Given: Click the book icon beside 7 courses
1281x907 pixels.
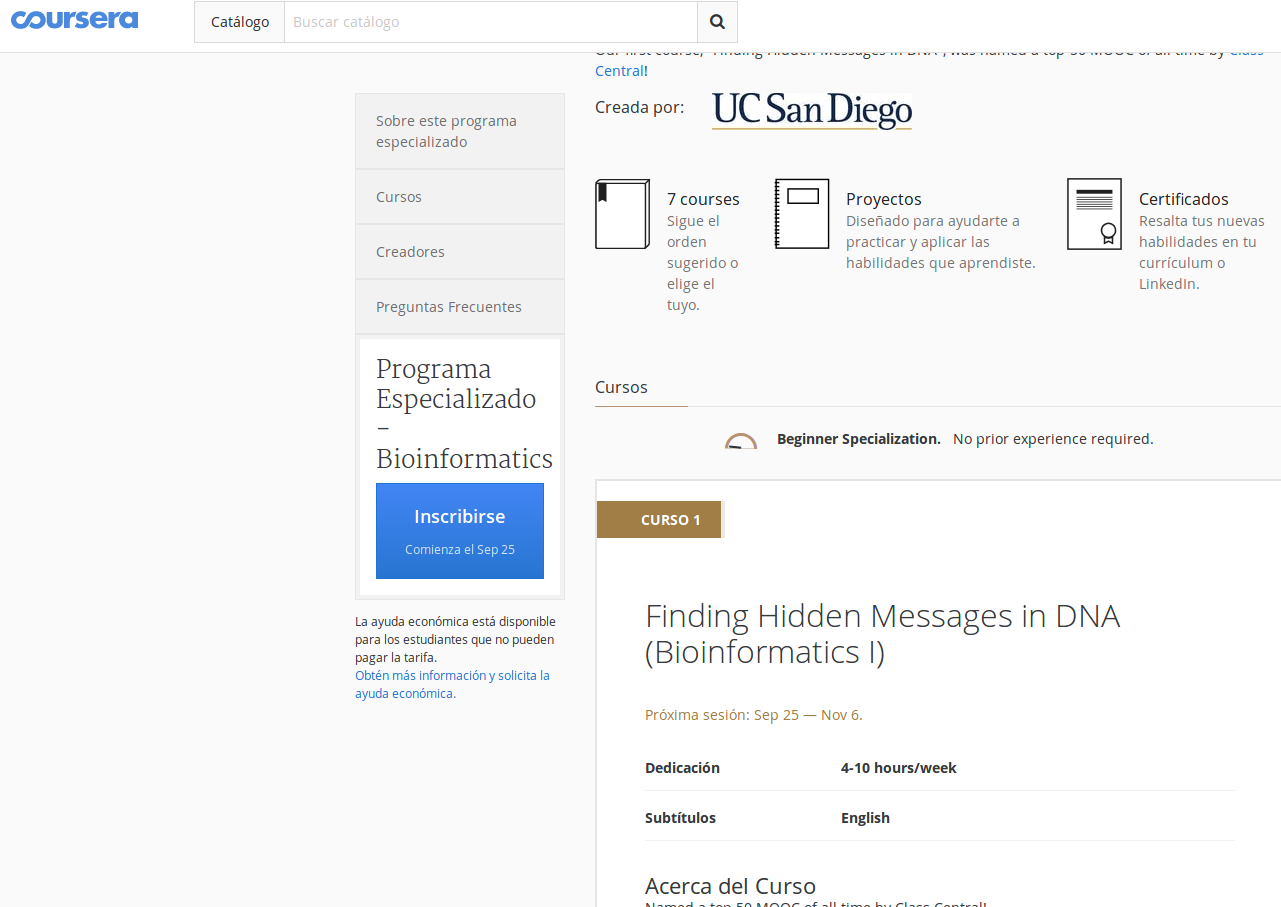Looking at the screenshot, I should pyautogui.click(x=623, y=214).
